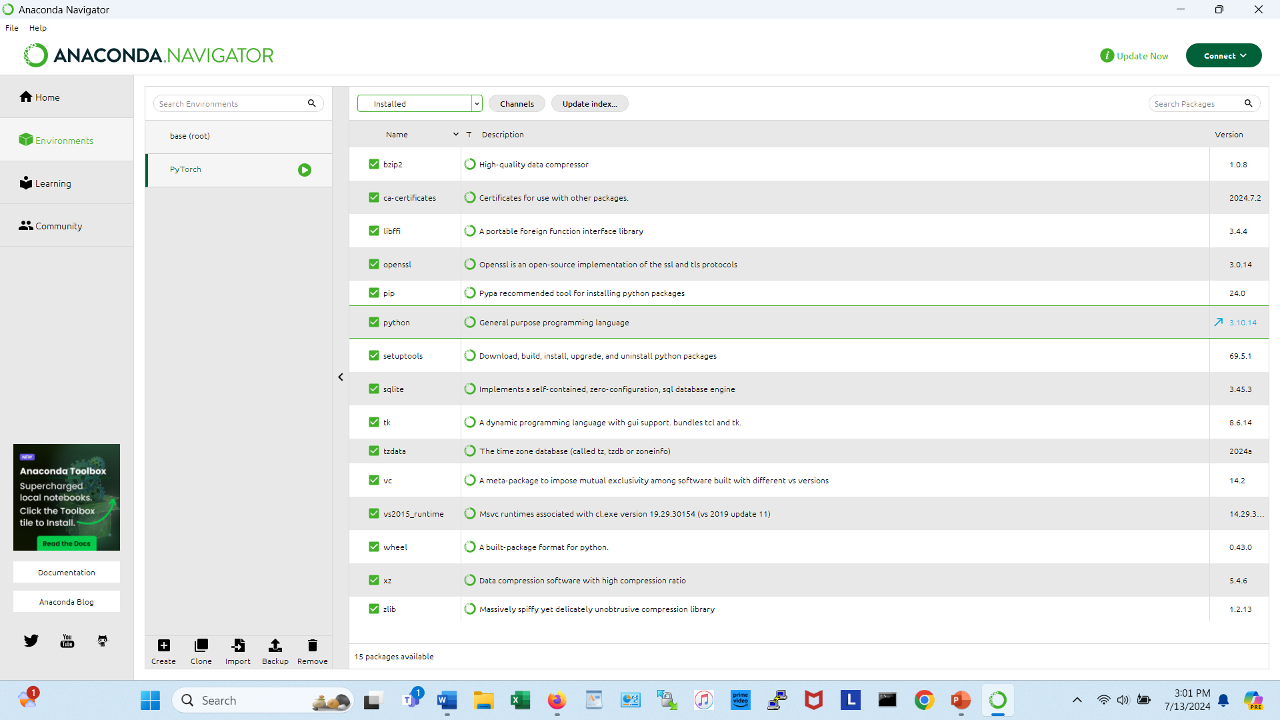Click the Update index... button
The height and width of the screenshot is (720, 1280).
[589, 104]
